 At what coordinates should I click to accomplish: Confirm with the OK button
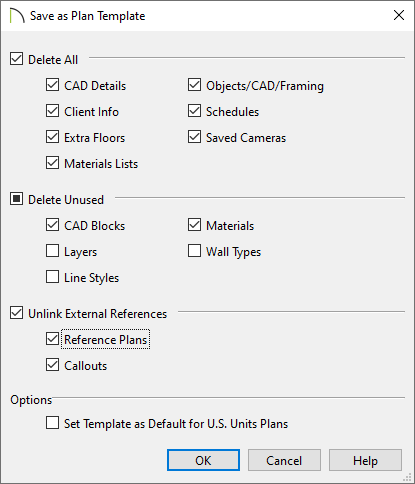(x=203, y=460)
